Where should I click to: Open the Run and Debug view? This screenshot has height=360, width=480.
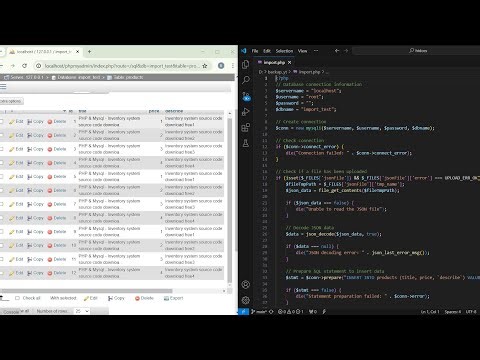[246, 112]
